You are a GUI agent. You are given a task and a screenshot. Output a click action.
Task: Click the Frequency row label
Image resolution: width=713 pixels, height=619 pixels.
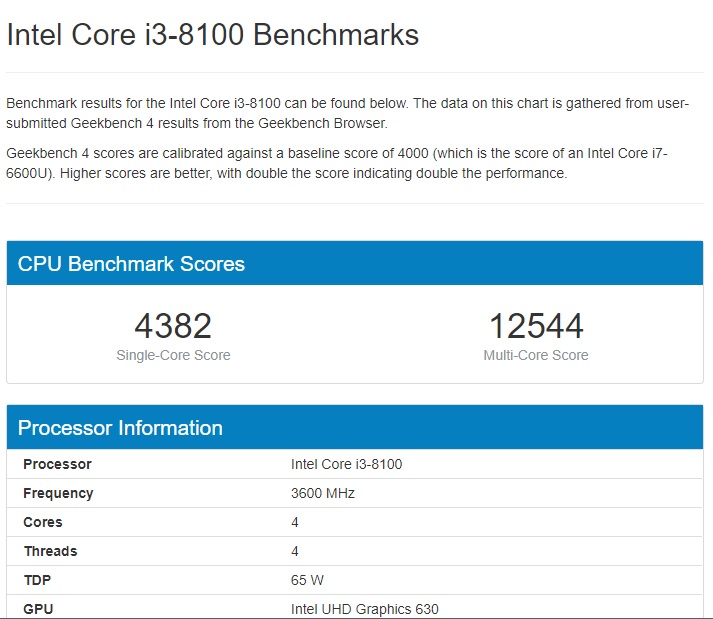pos(58,493)
